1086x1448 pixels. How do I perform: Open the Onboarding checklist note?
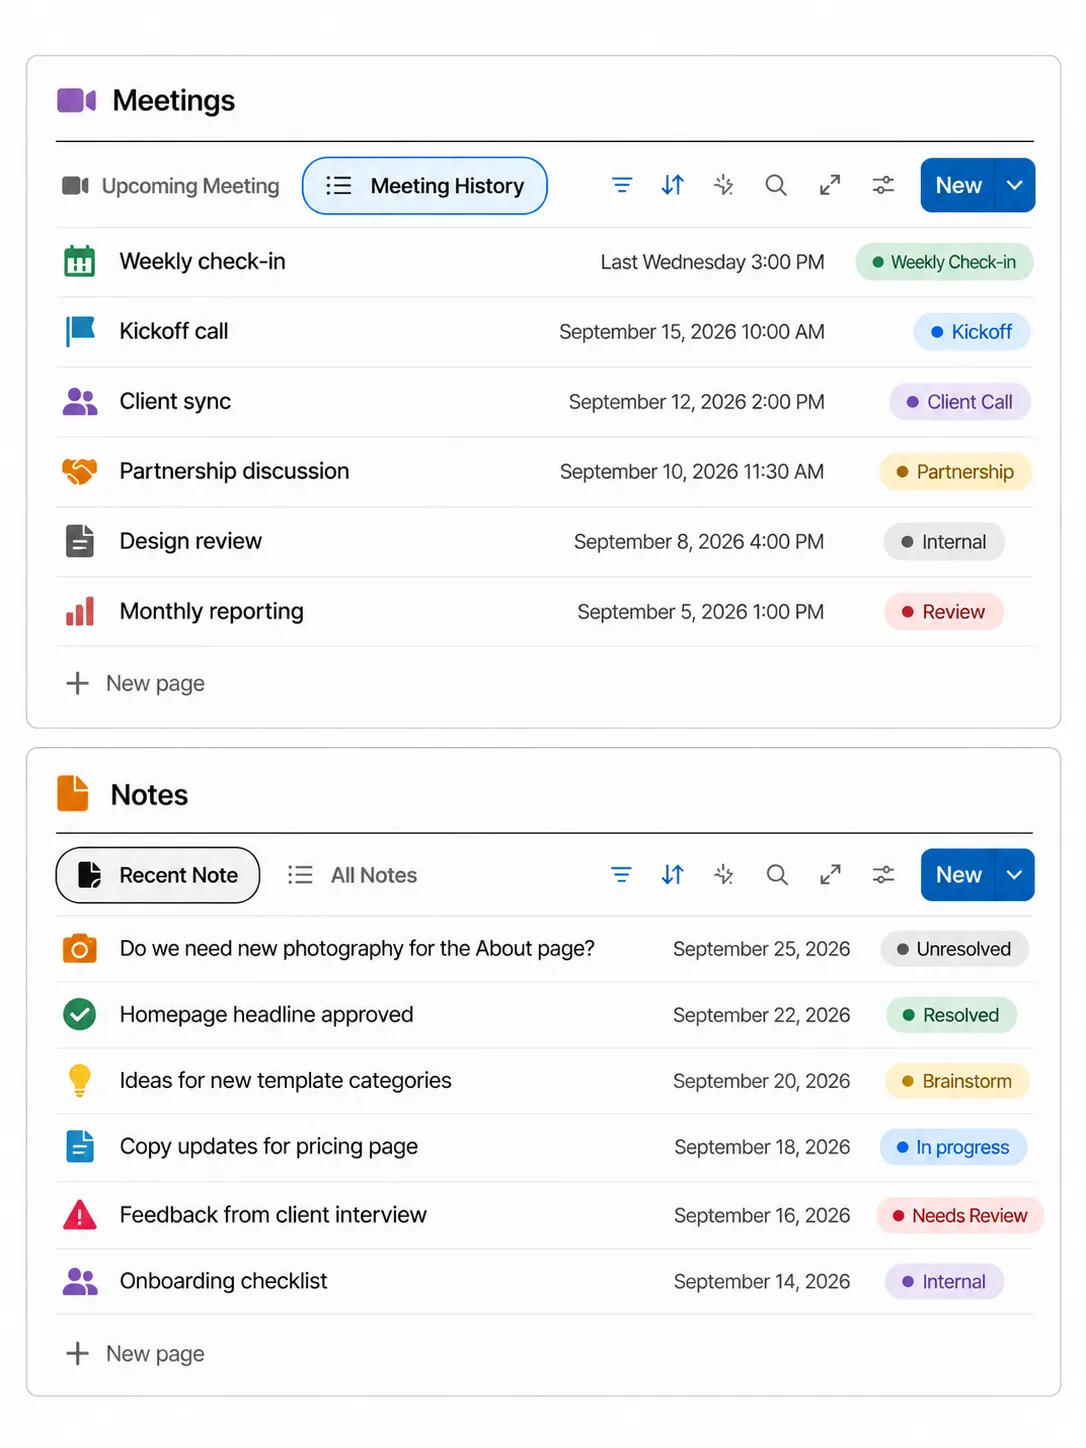[x=544, y=1281]
